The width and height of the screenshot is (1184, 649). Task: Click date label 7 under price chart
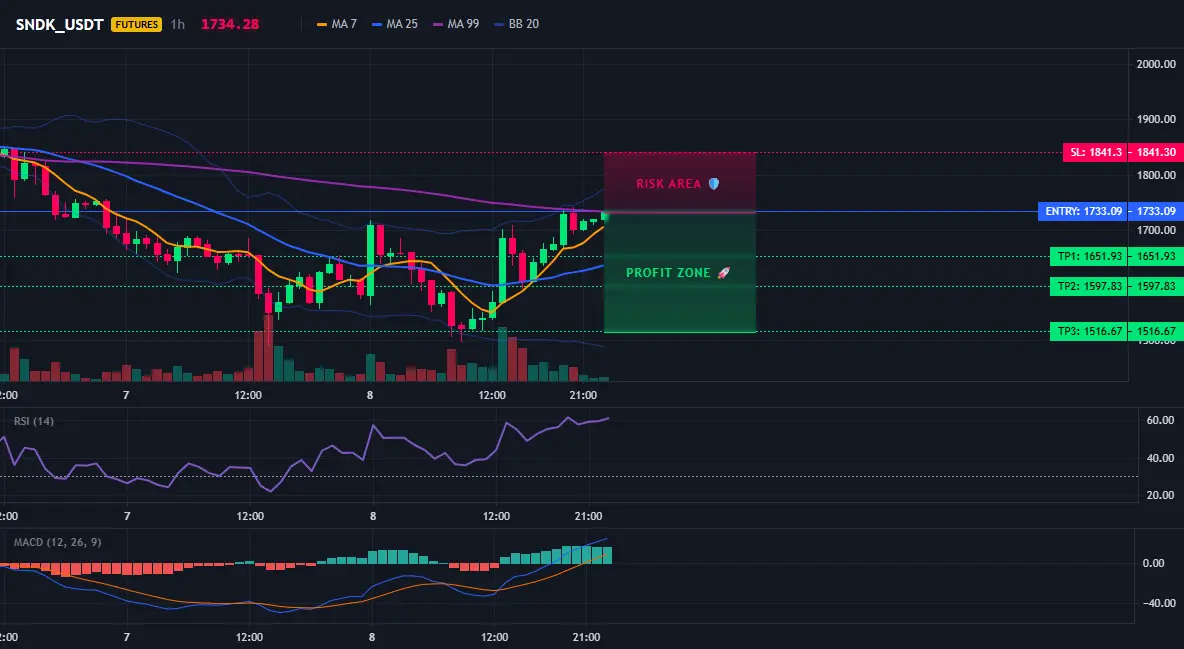(x=126, y=395)
